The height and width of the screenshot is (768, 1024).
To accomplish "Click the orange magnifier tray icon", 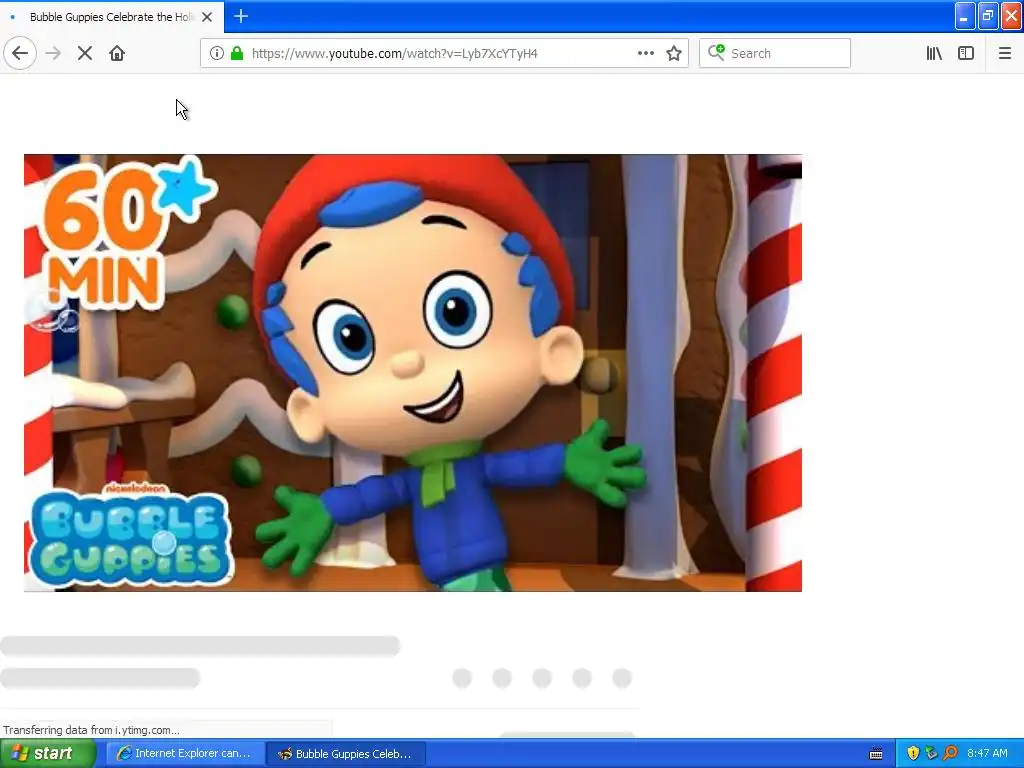I will [x=950, y=754].
